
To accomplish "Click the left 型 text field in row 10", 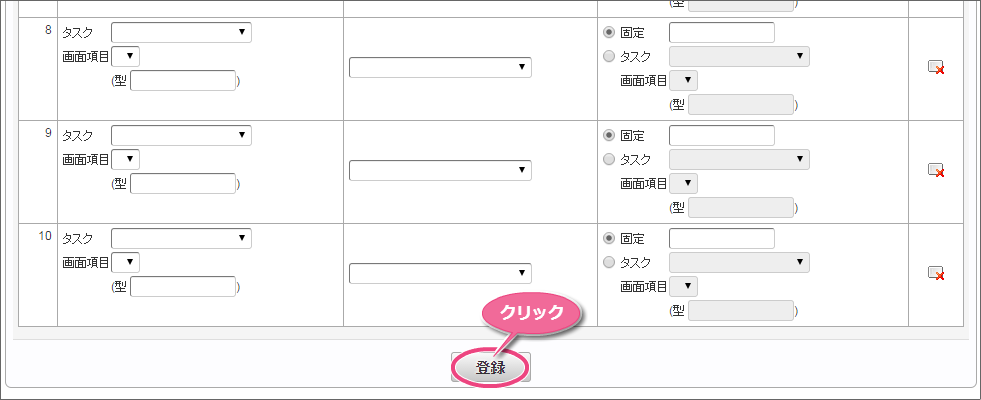I will point(183,287).
